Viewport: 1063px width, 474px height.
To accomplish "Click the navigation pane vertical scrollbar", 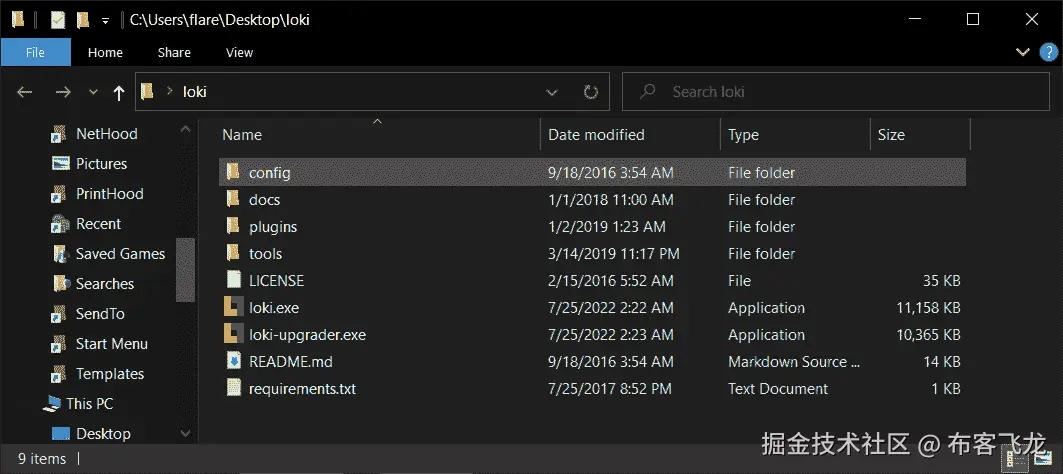I will pos(185,270).
